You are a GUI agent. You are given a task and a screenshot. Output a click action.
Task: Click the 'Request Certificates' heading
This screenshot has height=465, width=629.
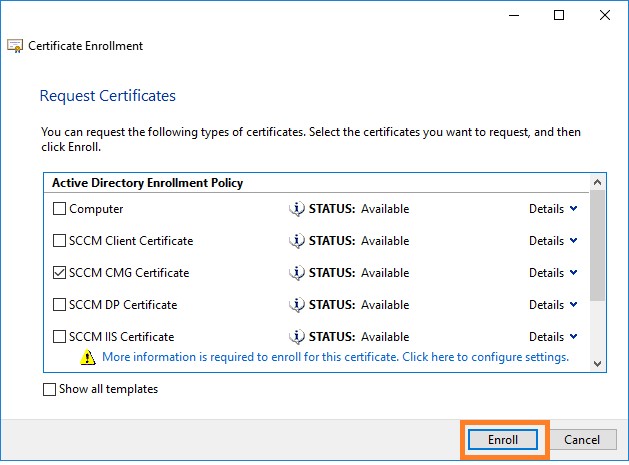tap(108, 96)
